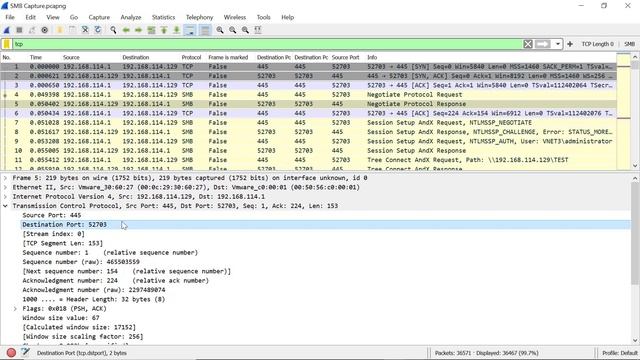The width and height of the screenshot is (640, 360).
Task: Sort packets by Protocol column
Action: [192, 58]
